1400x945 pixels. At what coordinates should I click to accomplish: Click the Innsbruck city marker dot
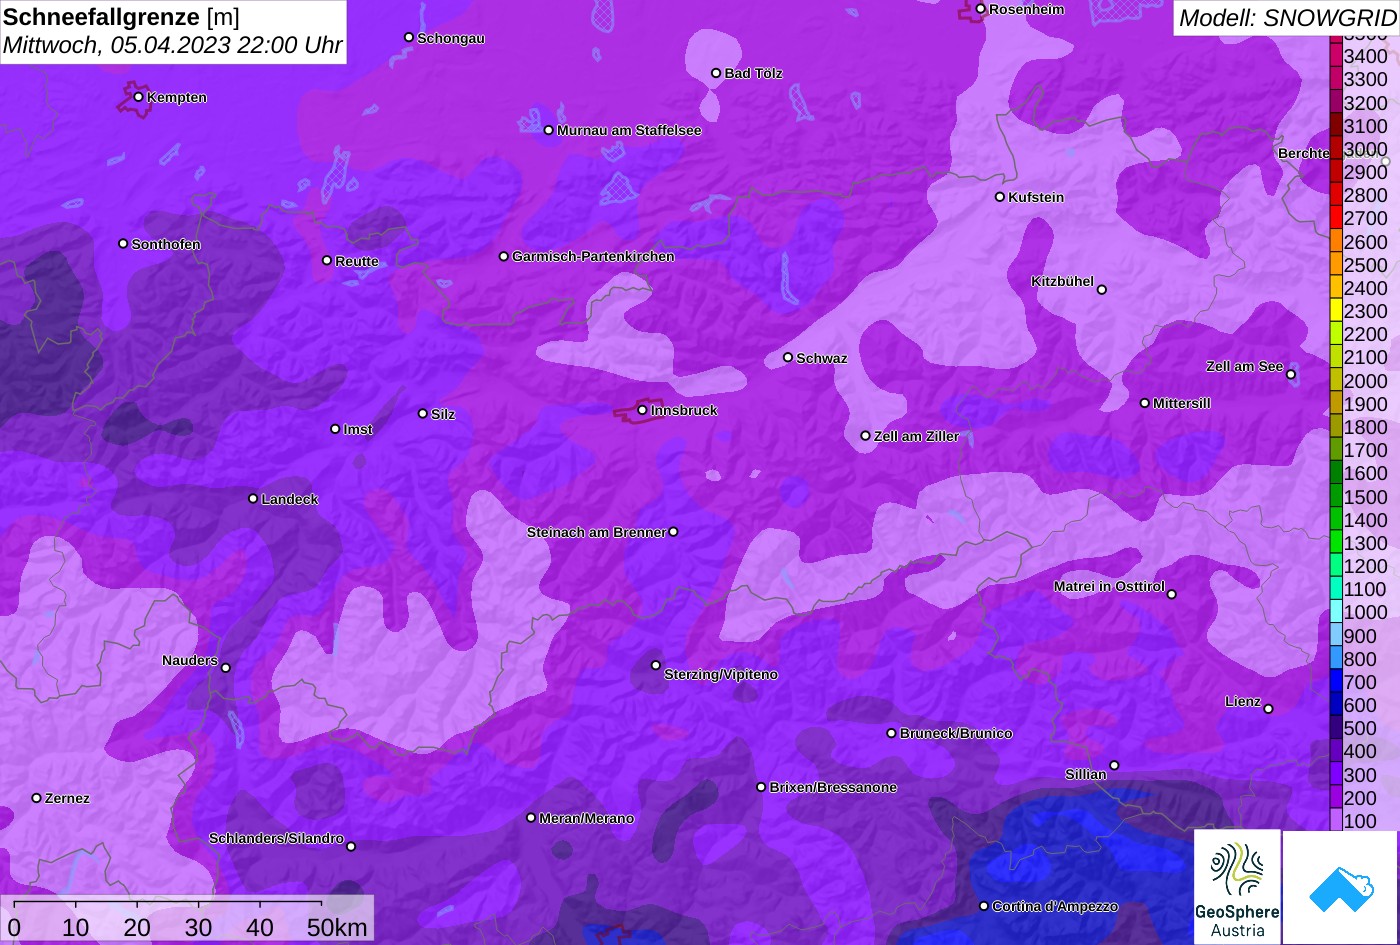tap(642, 410)
